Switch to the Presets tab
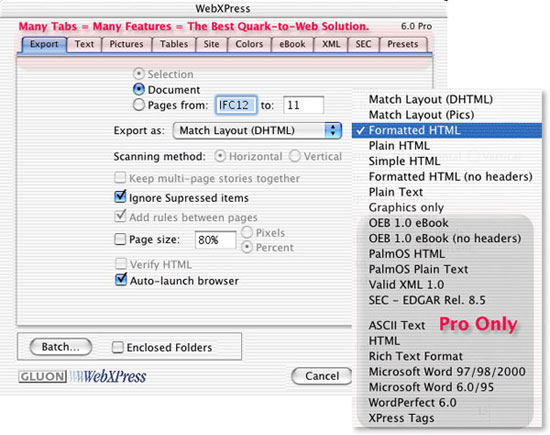The height and width of the screenshot is (435, 550). pyautogui.click(x=403, y=45)
